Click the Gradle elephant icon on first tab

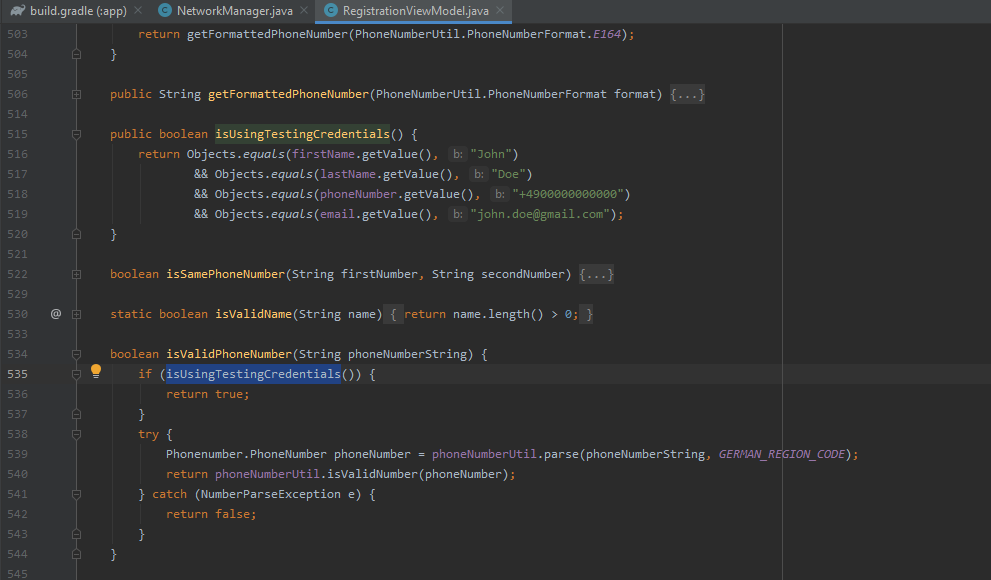point(18,11)
